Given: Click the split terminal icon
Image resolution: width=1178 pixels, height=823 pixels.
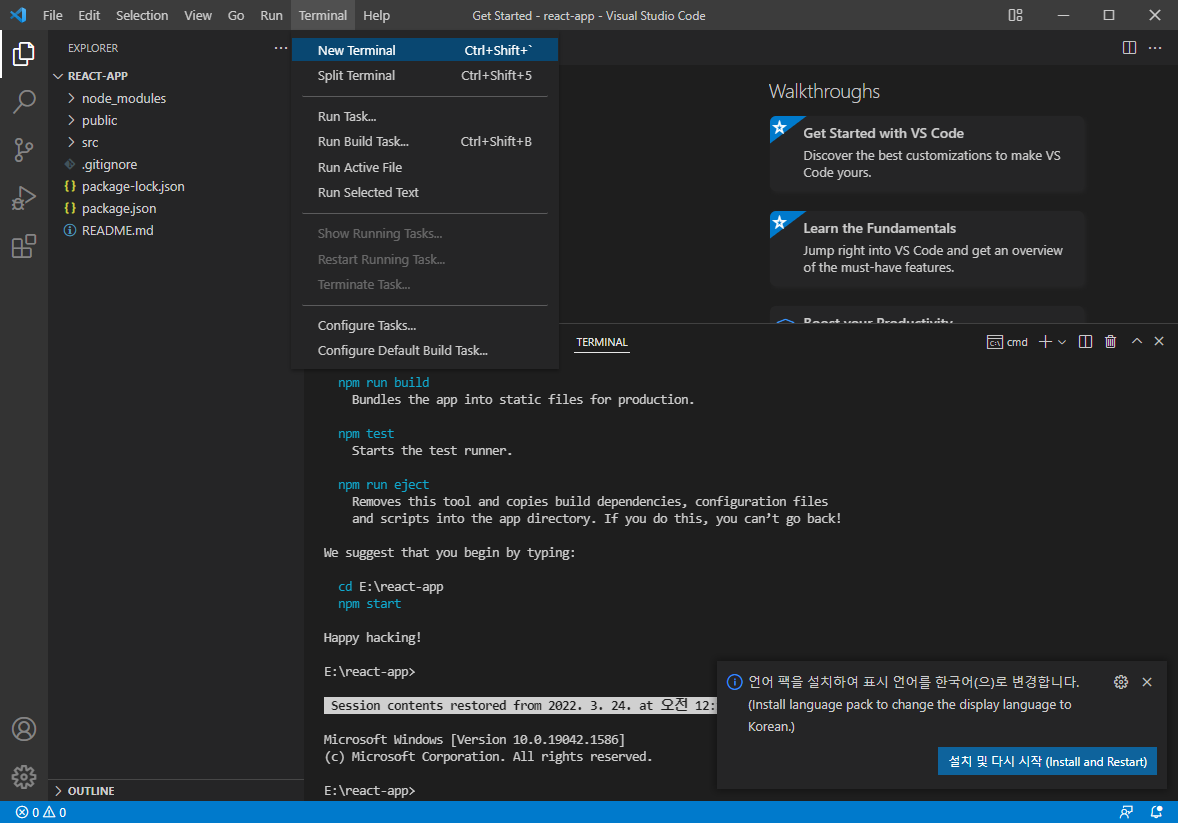Looking at the screenshot, I should coord(1086,342).
